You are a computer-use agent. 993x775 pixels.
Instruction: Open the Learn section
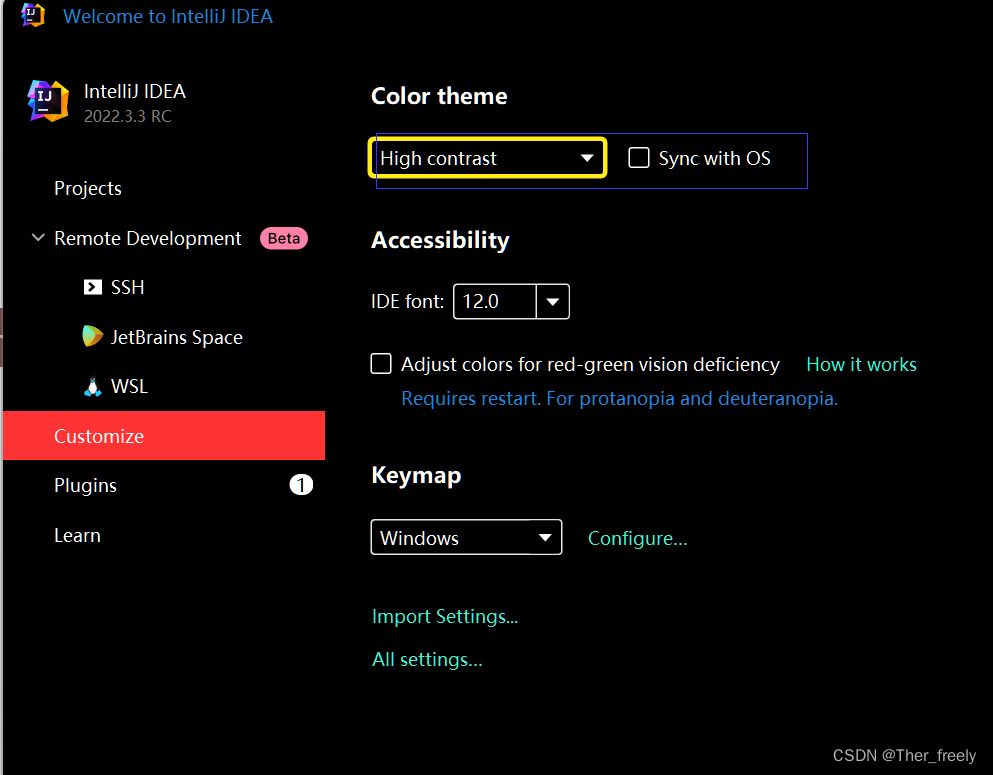tap(77, 535)
